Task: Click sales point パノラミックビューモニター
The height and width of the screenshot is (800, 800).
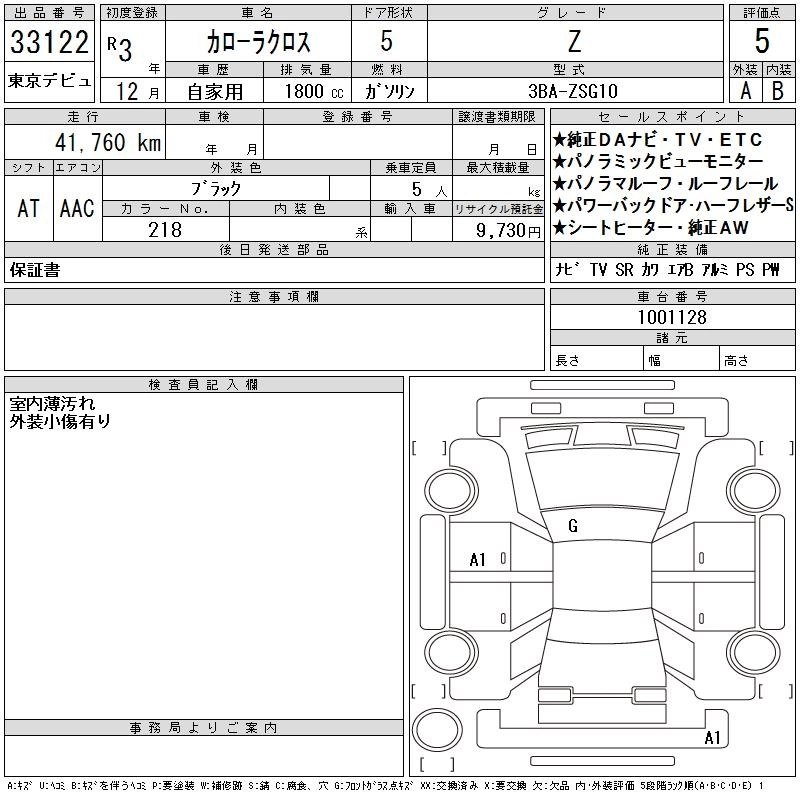Action: coord(658,161)
